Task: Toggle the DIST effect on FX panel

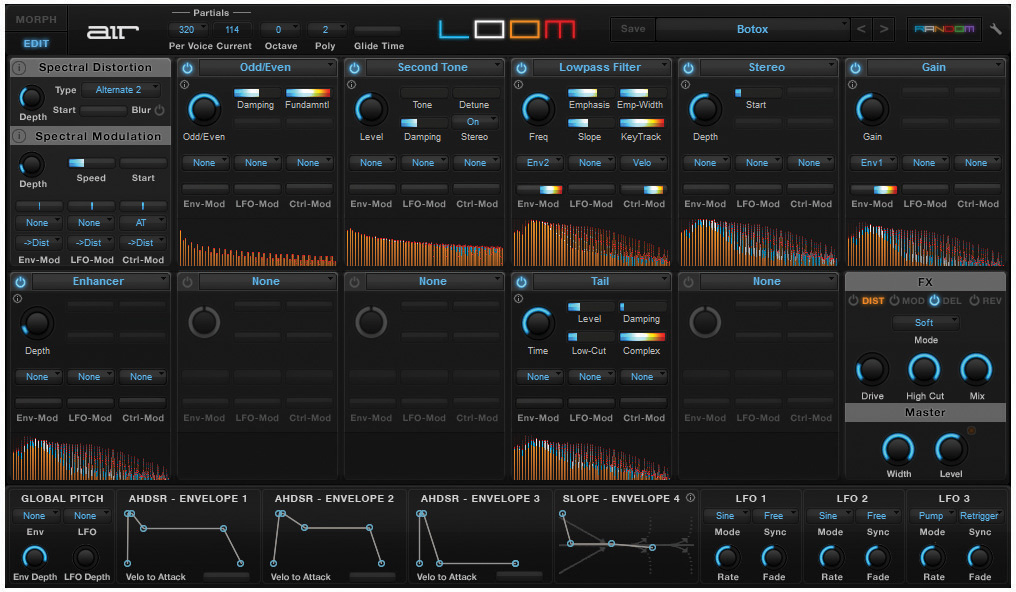Action: 866,301
